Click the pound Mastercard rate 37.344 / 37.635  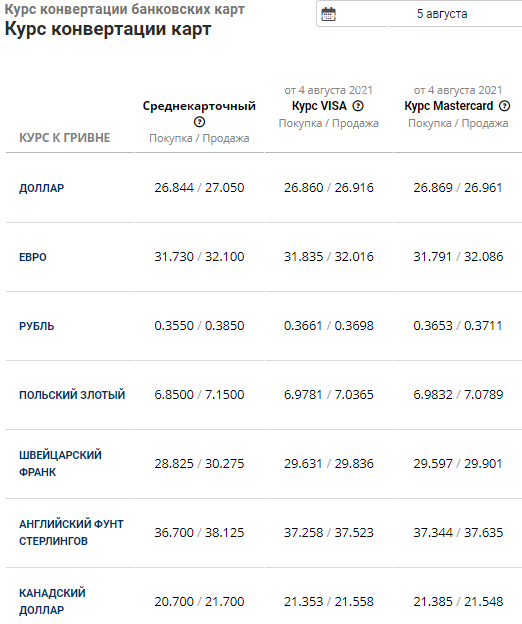[458, 532]
